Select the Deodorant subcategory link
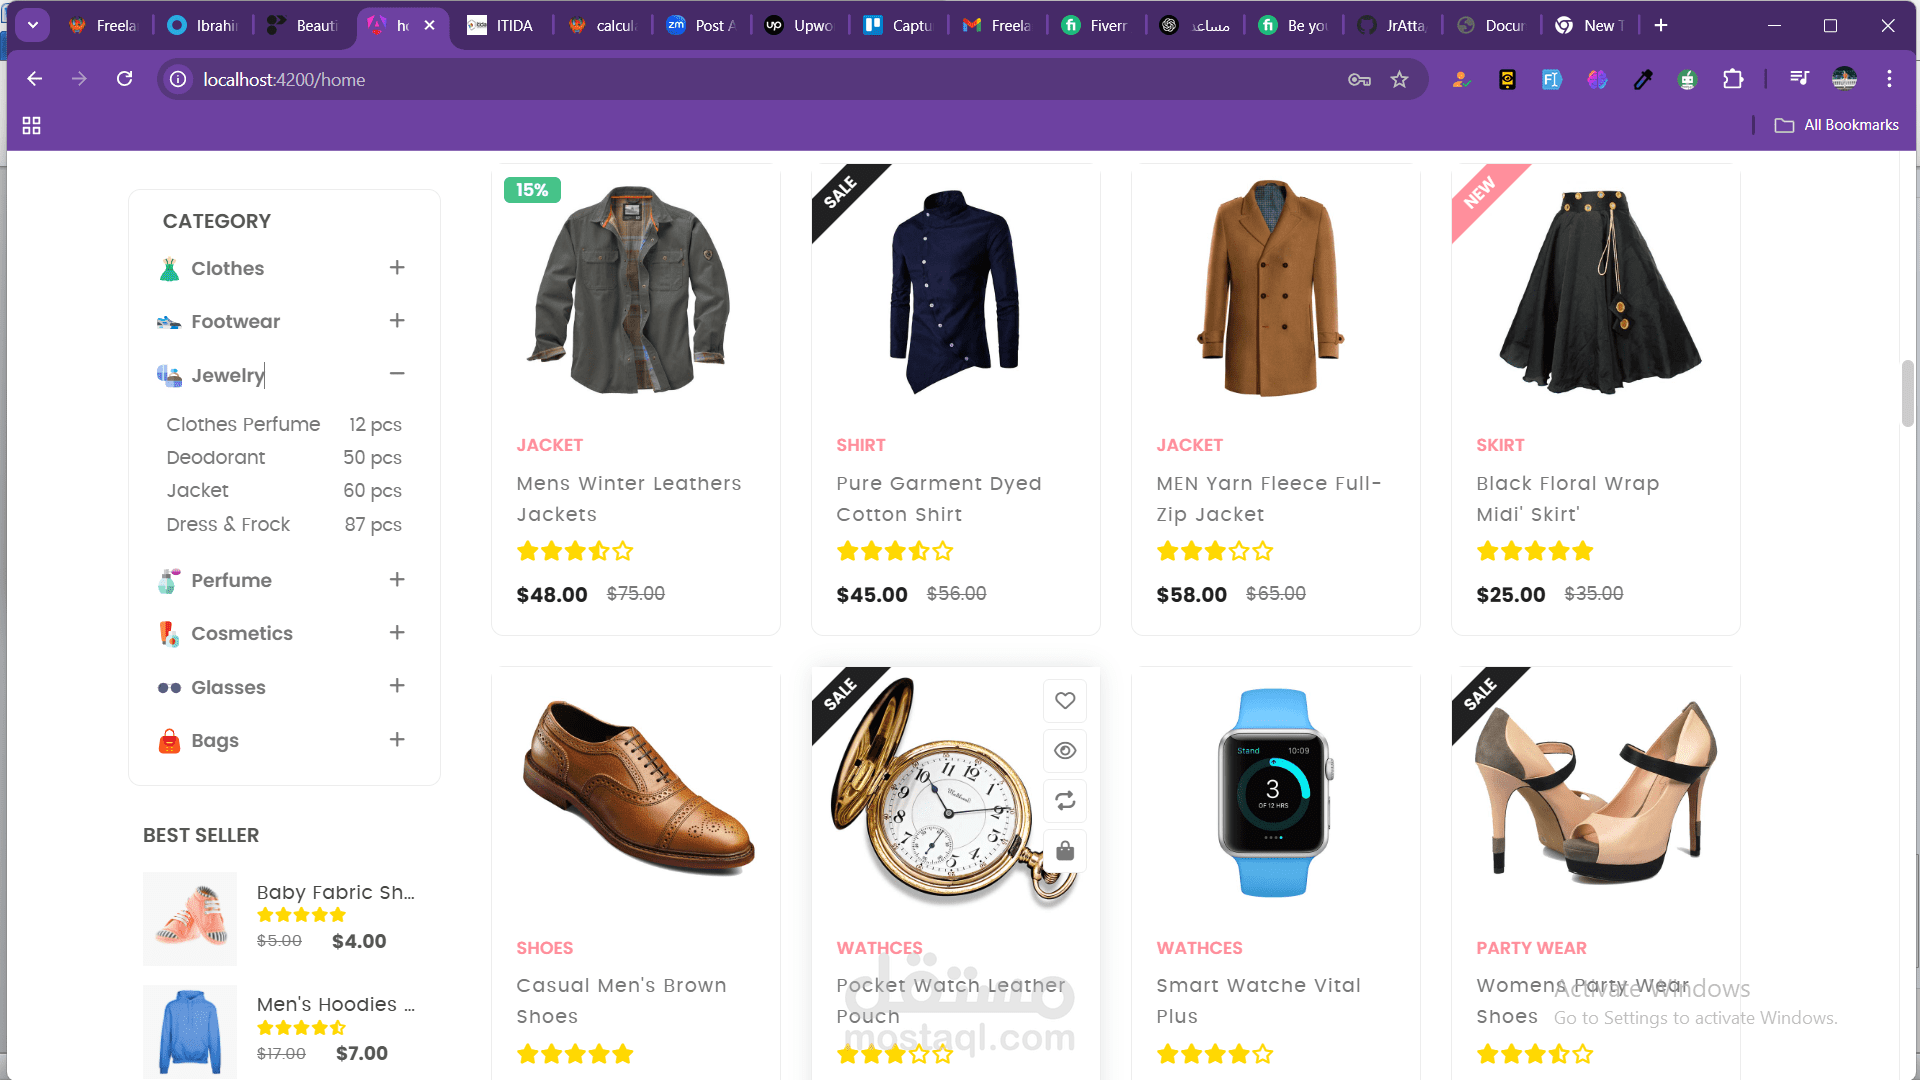The image size is (1920, 1080). [216, 458]
